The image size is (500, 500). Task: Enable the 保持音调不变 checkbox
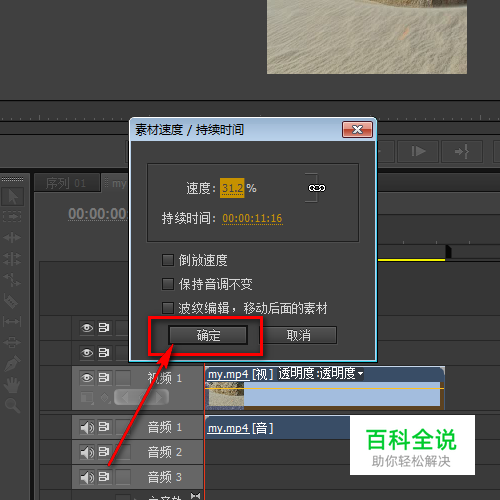(168, 284)
